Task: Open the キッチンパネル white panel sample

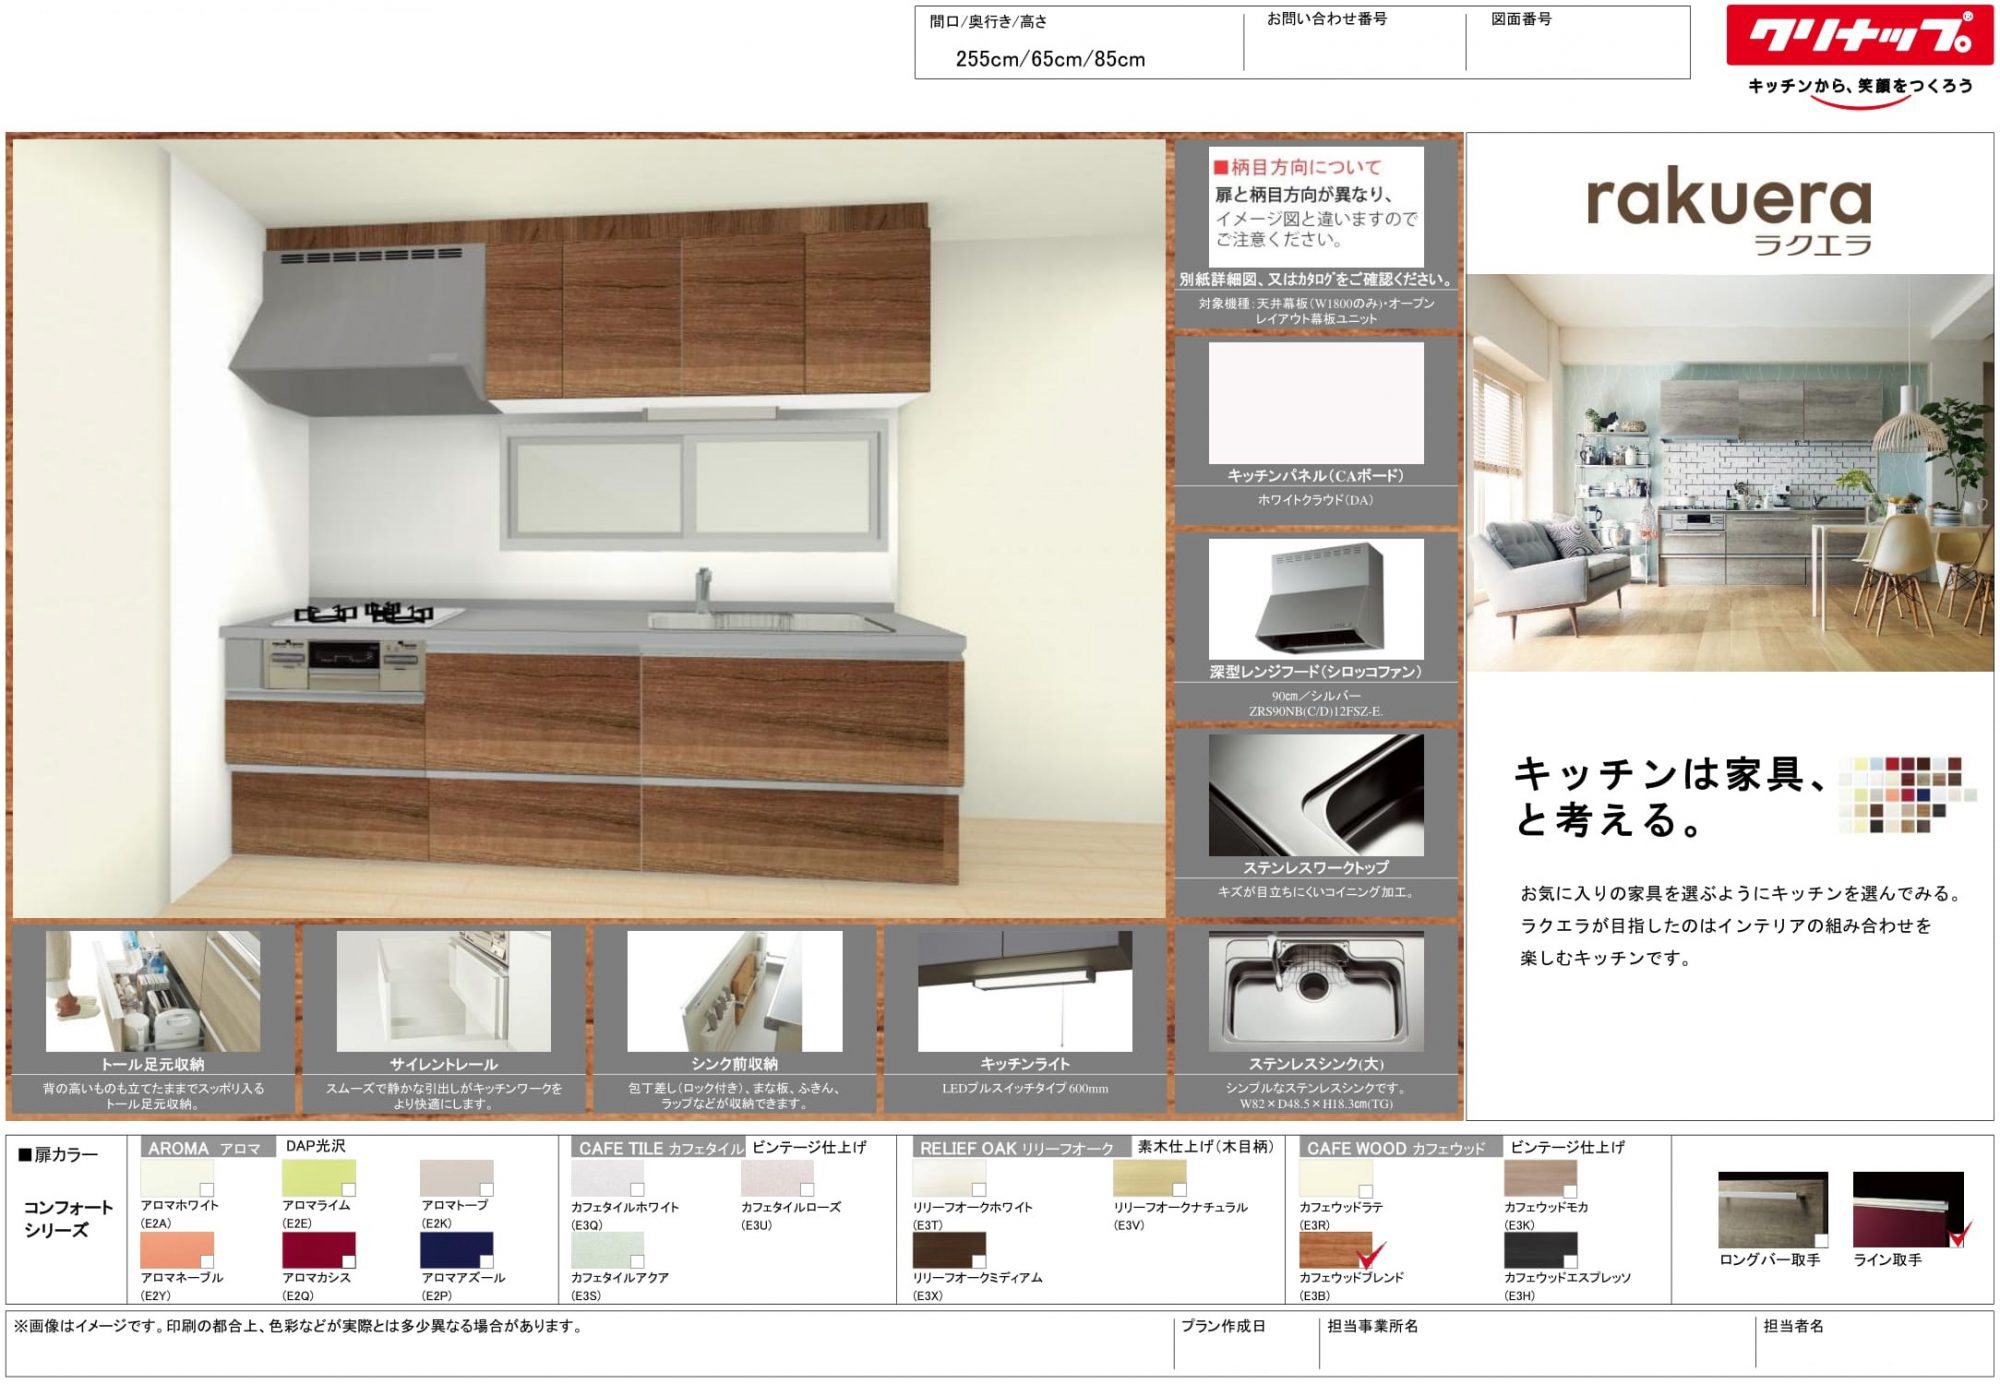Action: [1316, 403]
